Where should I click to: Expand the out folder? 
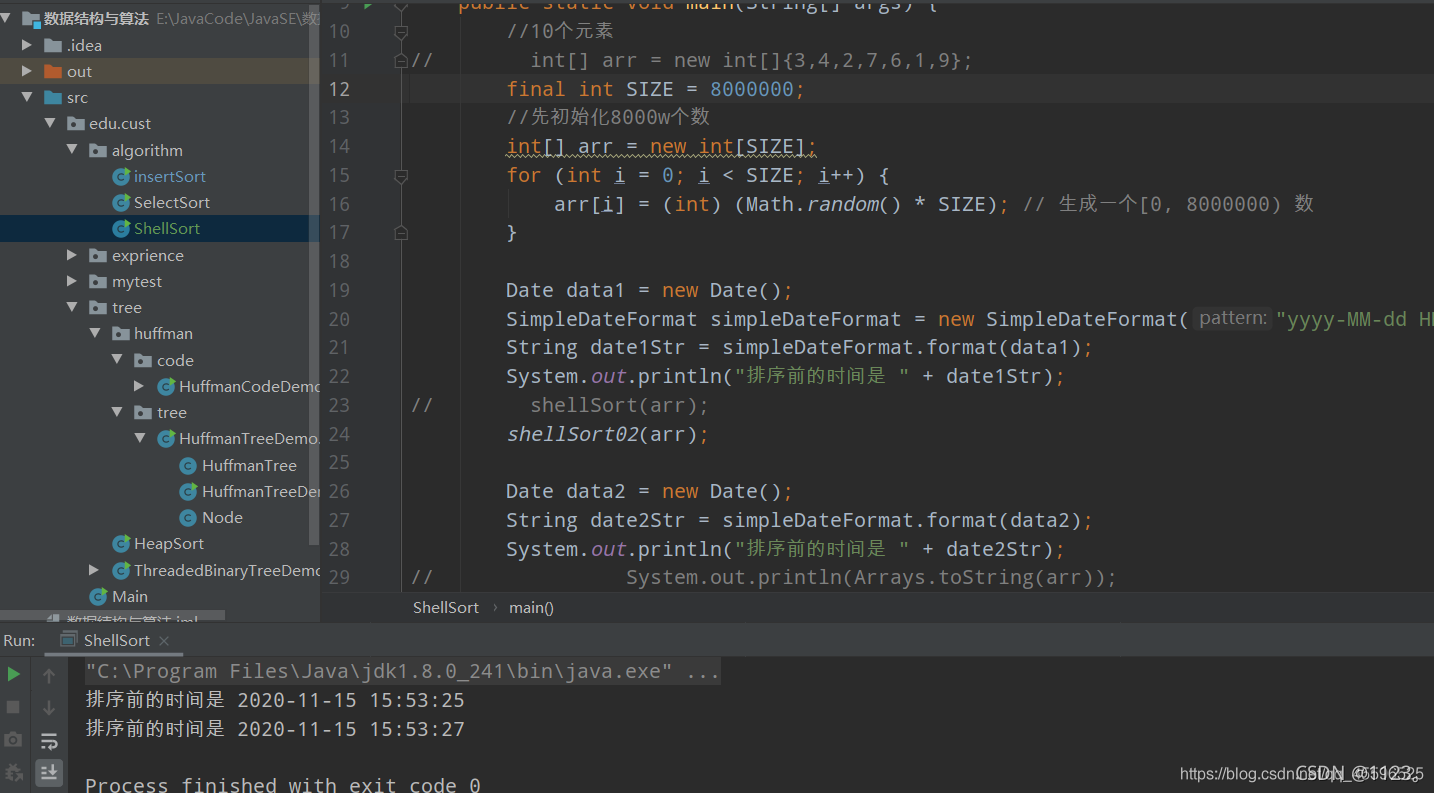pyautogui.click(x=27, y=71)
